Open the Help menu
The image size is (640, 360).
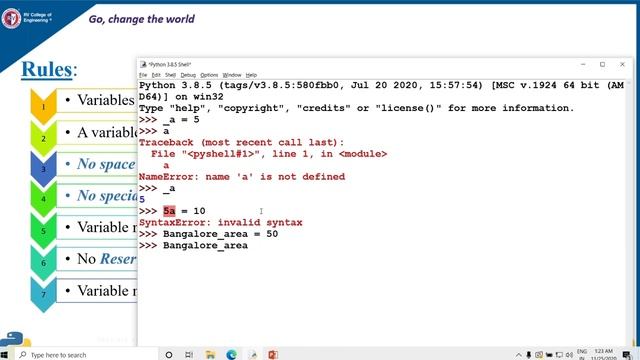pyautogui.click(x=251, y=75)
